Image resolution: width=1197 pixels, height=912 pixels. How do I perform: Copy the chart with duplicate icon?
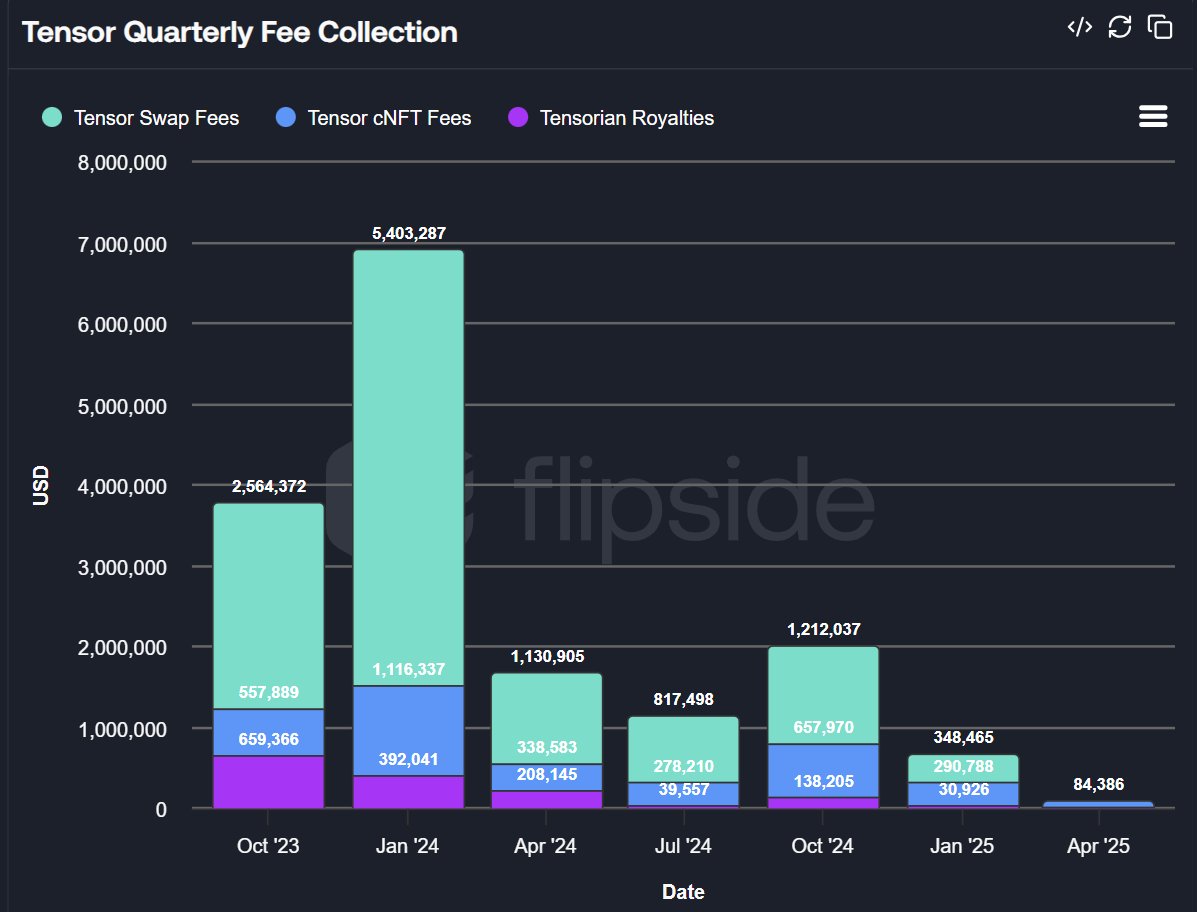tap(1160, 27)
